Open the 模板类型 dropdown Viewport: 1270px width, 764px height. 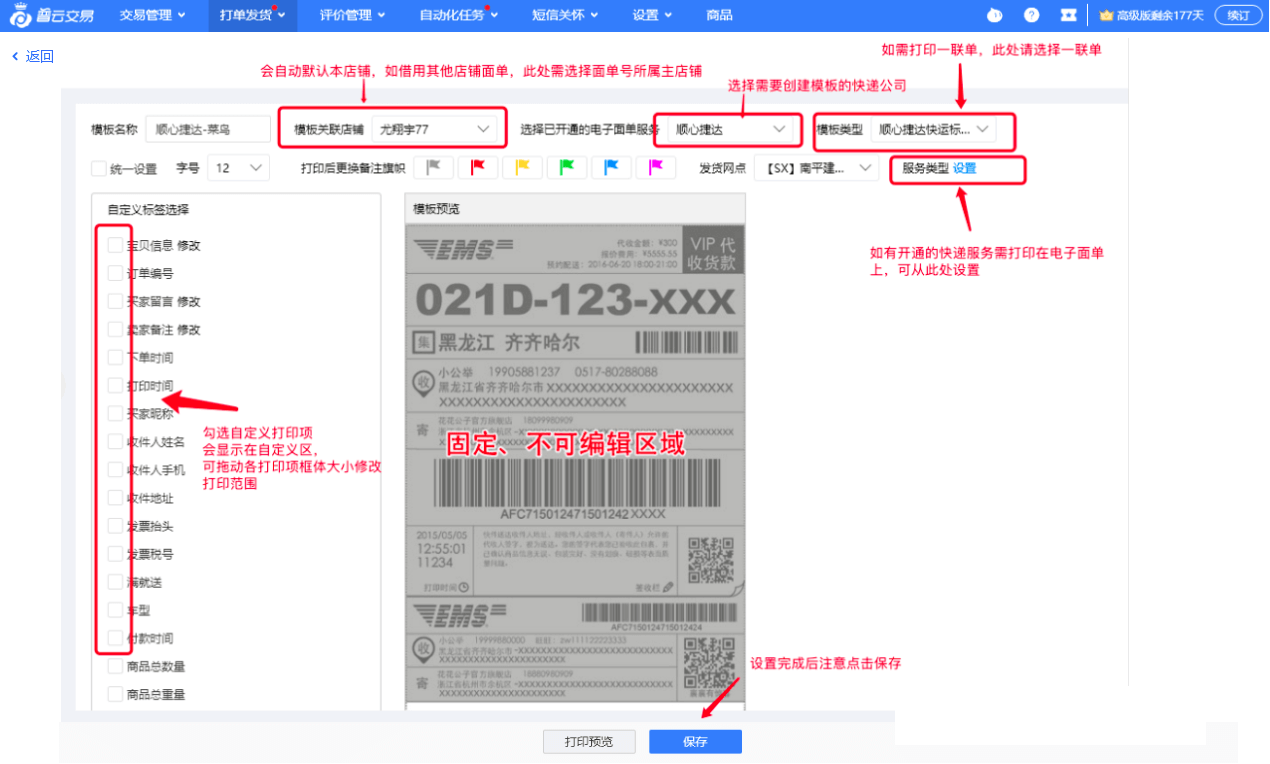tap(933, 129)
